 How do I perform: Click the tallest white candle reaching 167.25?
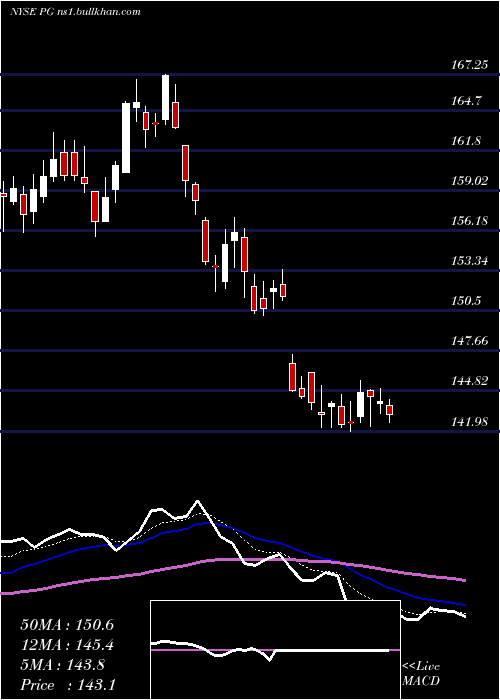coord(166,97)
